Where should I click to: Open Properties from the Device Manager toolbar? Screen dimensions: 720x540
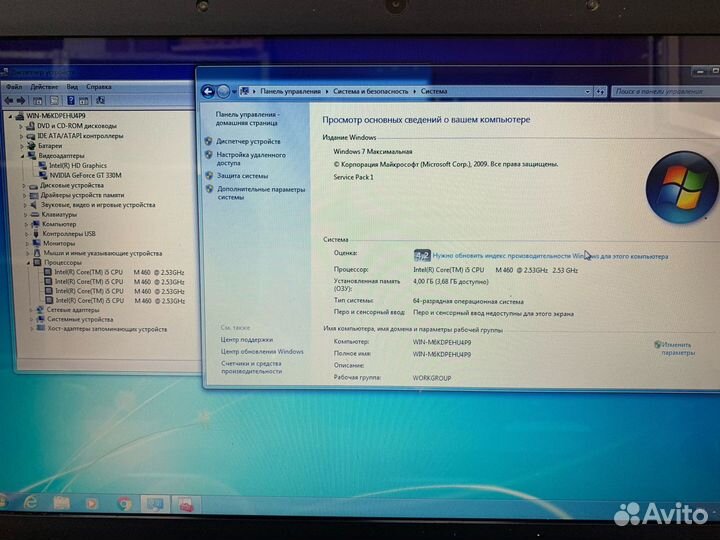[x=55, y=101]
